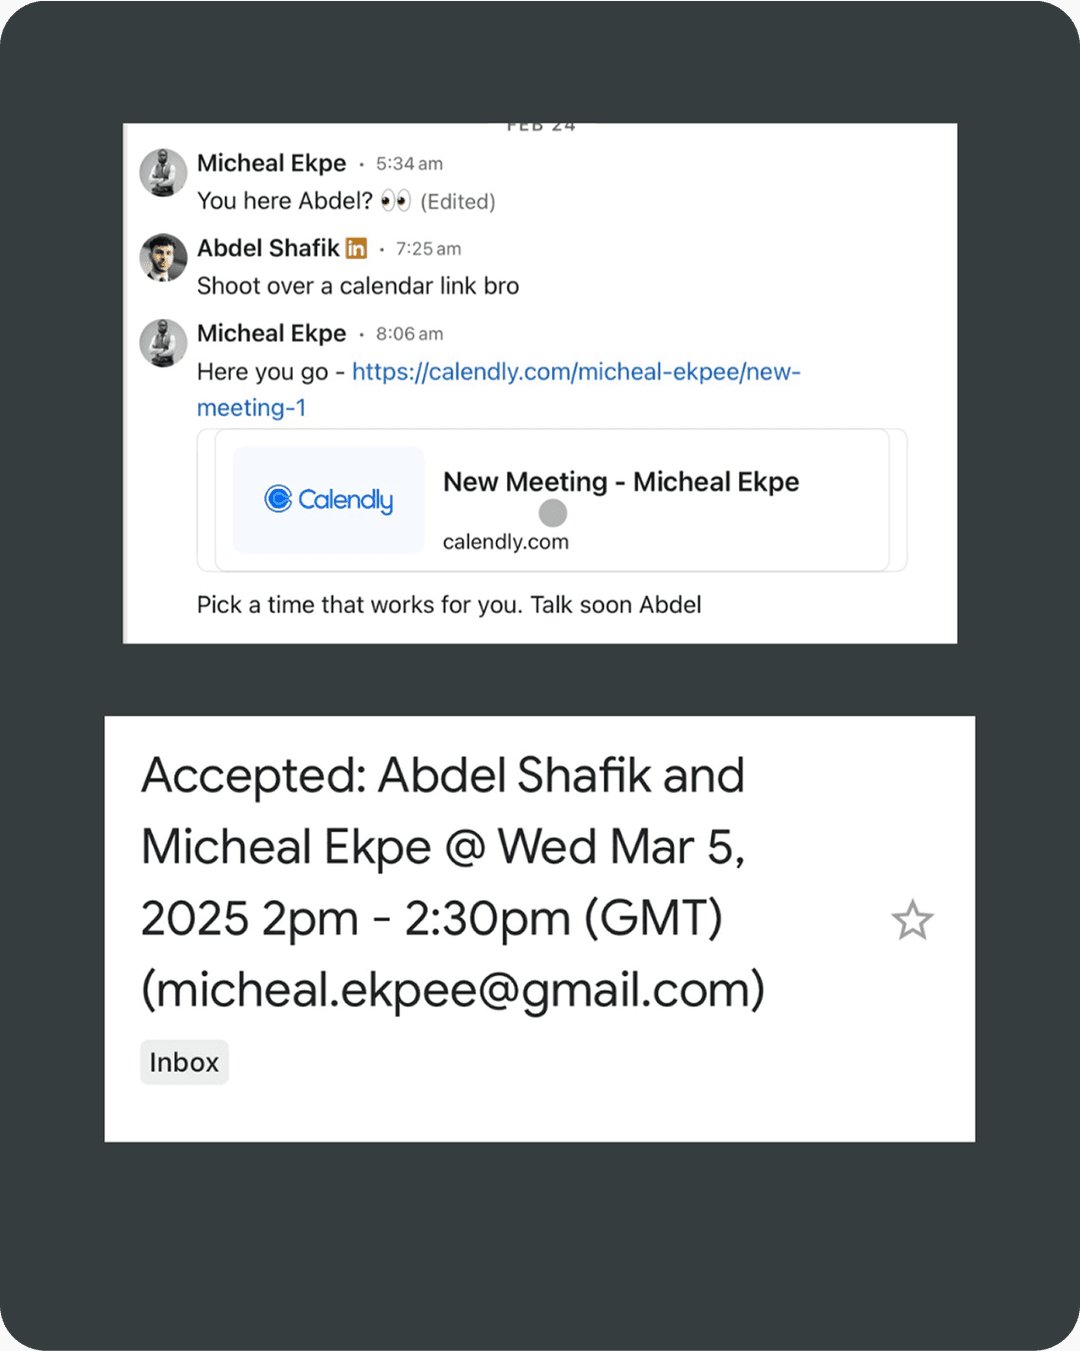The height and width of the screenshot is (1351, 1080).
Task: Click Abdel Shafik's profile avatar
Action: (163, 258)
